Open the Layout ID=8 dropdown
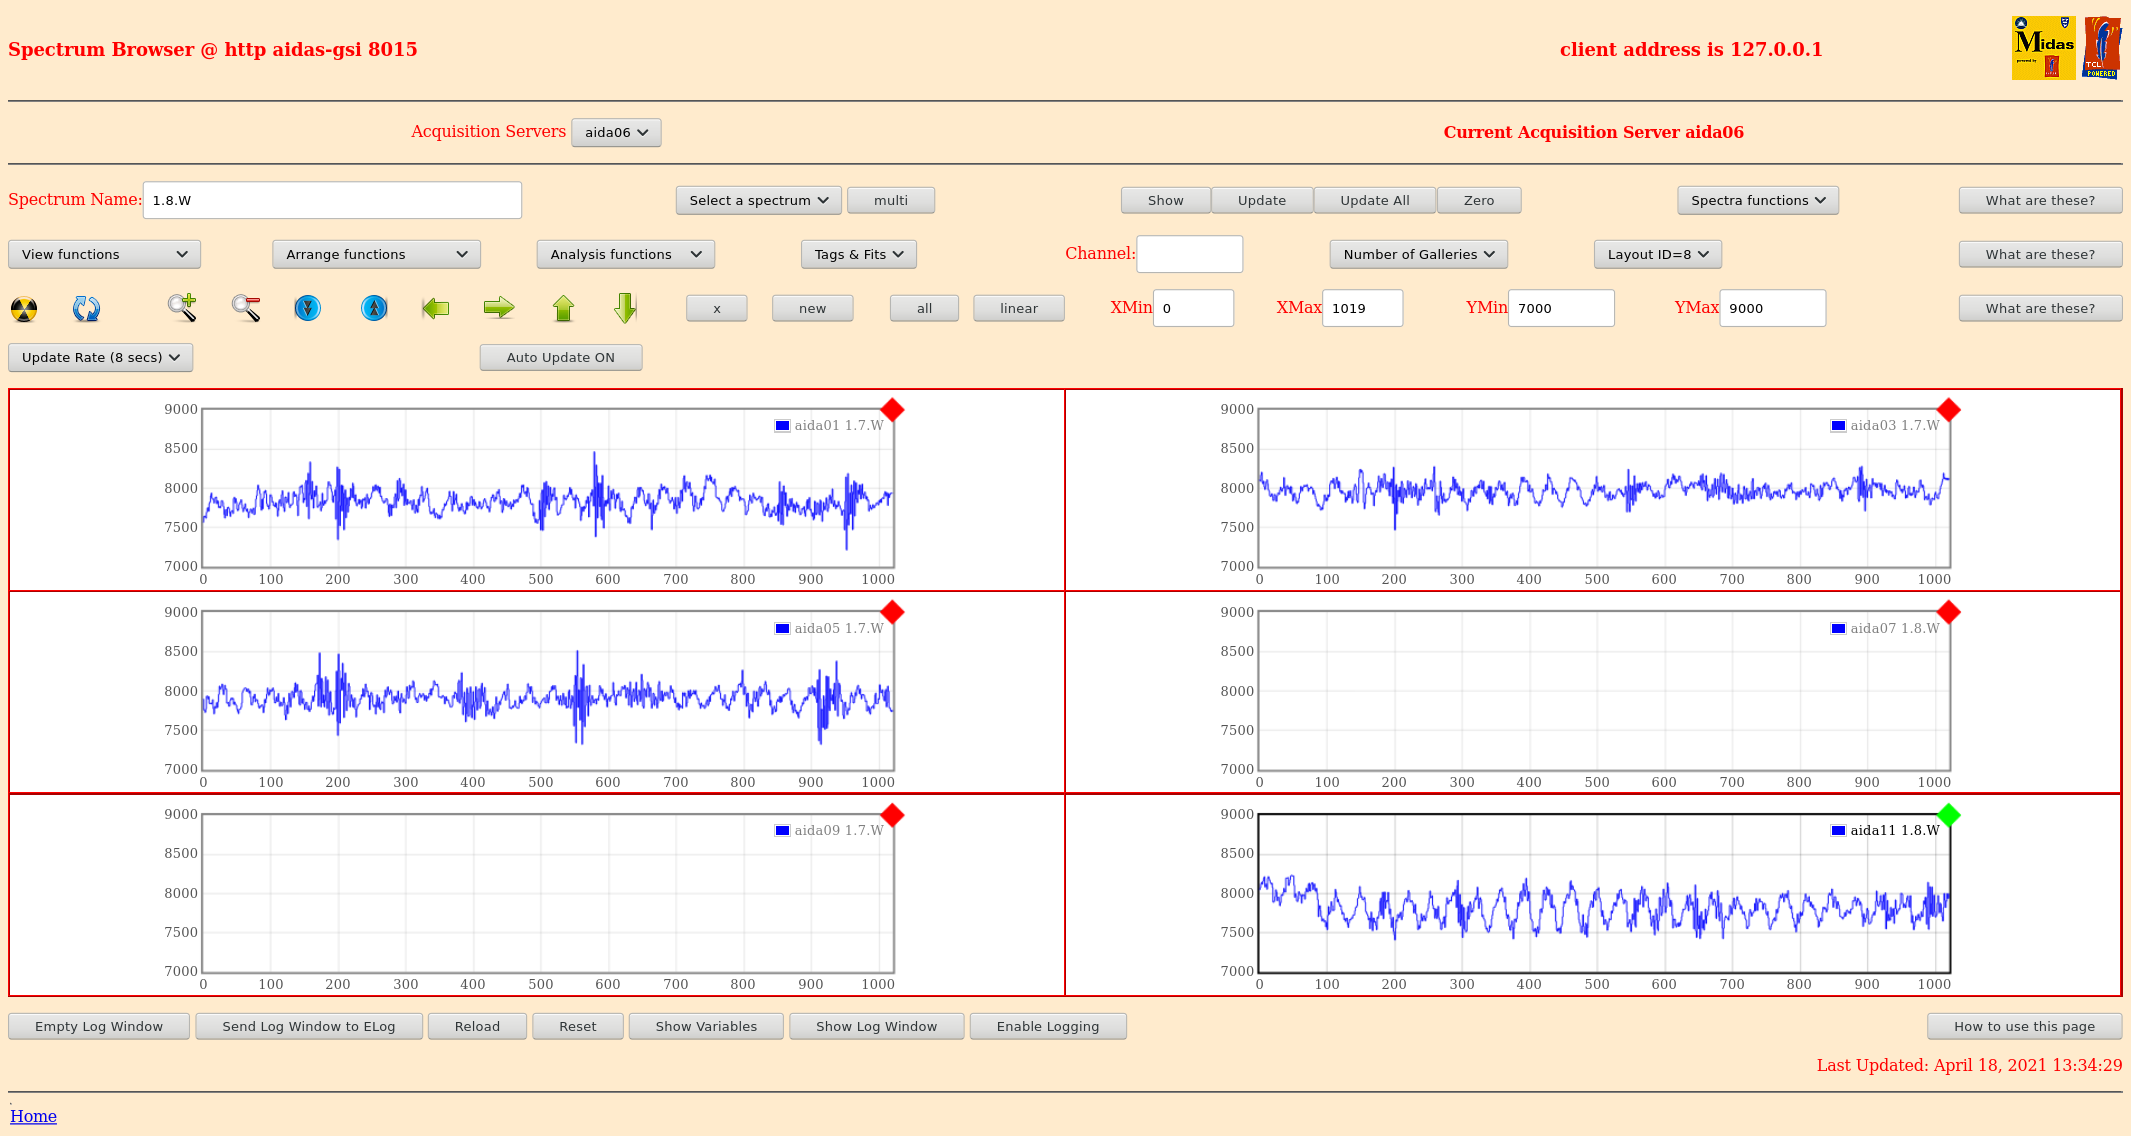The width and height of the screenshot is (2131, 1136). [1657, 254]
